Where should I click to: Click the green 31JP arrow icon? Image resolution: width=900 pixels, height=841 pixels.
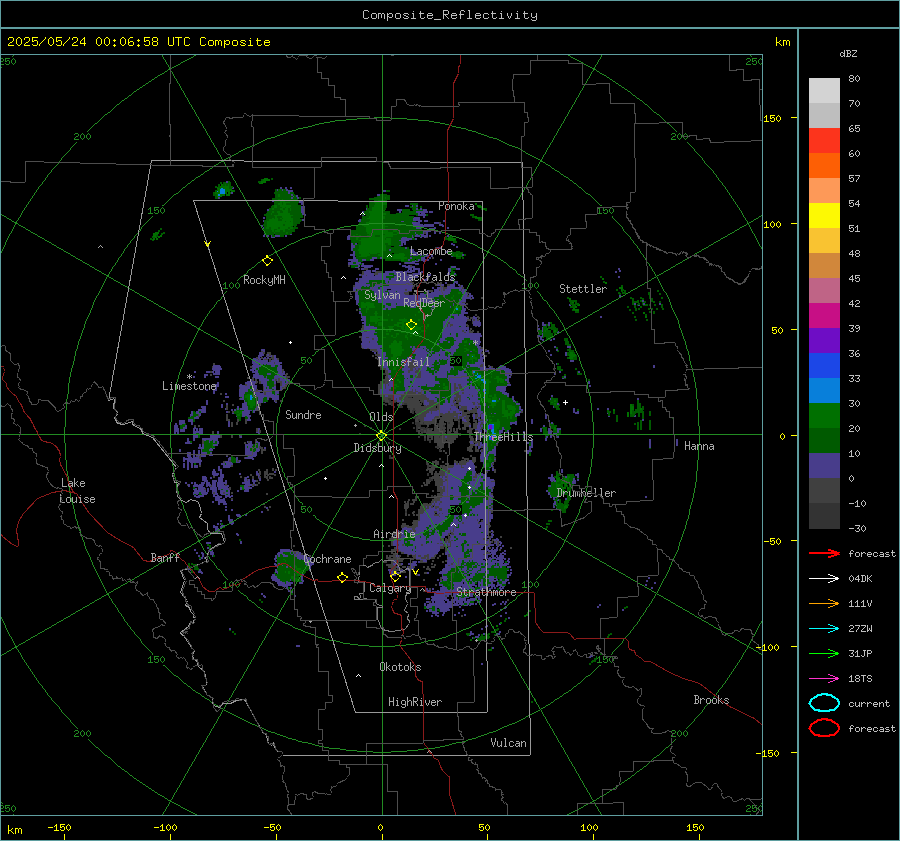(824, 653)
